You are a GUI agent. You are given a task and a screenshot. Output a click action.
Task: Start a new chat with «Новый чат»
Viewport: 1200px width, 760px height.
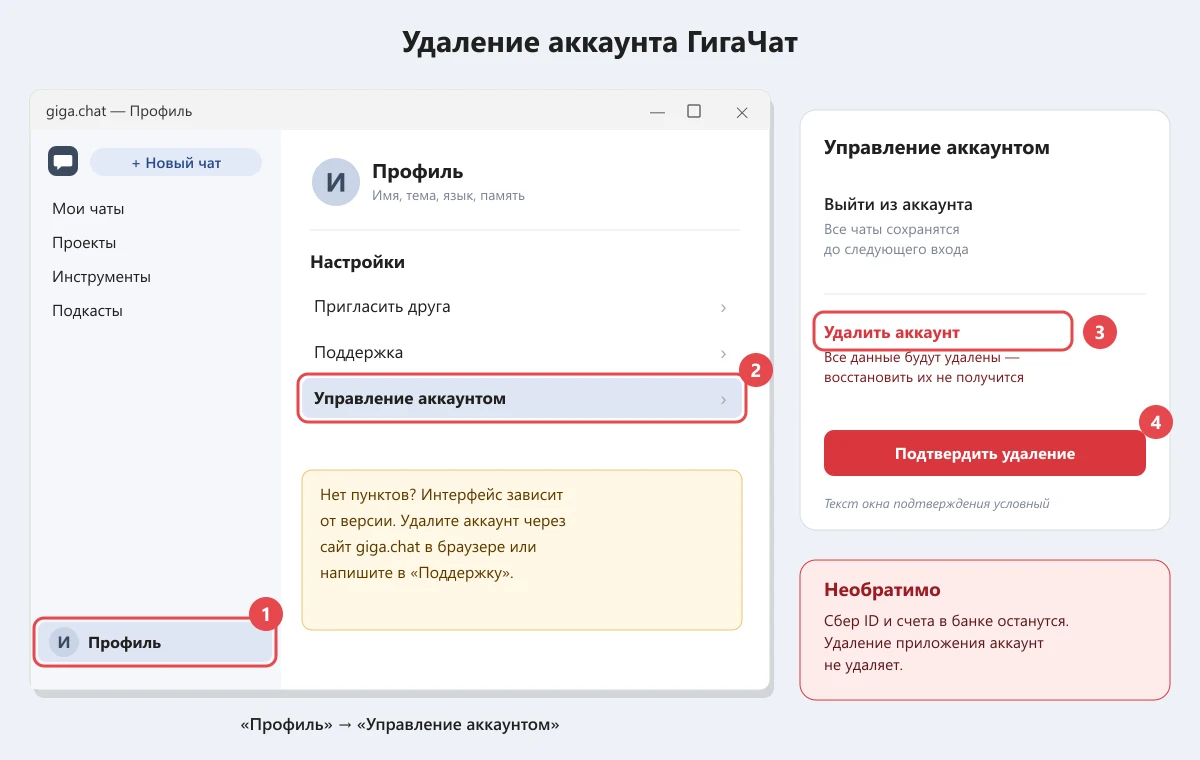176,162
